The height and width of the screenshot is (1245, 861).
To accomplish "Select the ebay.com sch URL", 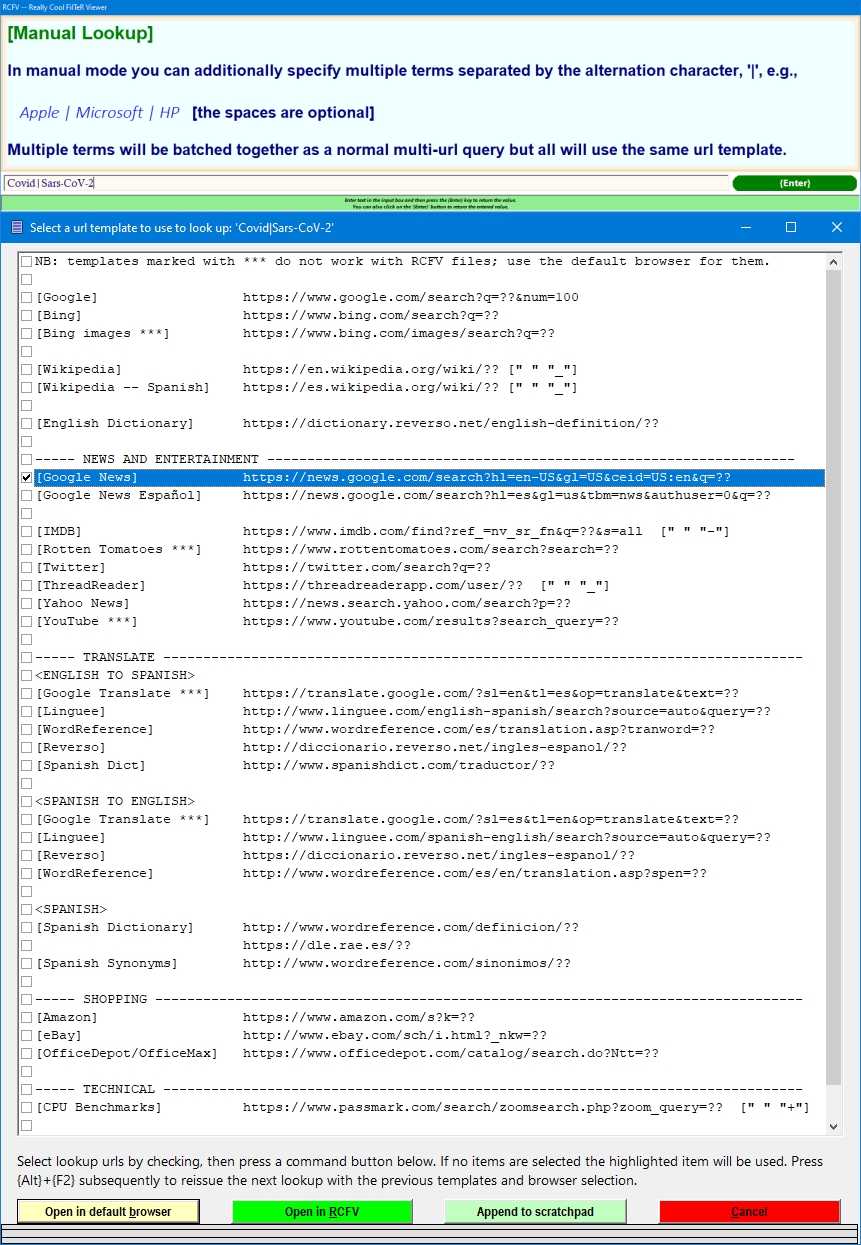I will point(394,1035).
